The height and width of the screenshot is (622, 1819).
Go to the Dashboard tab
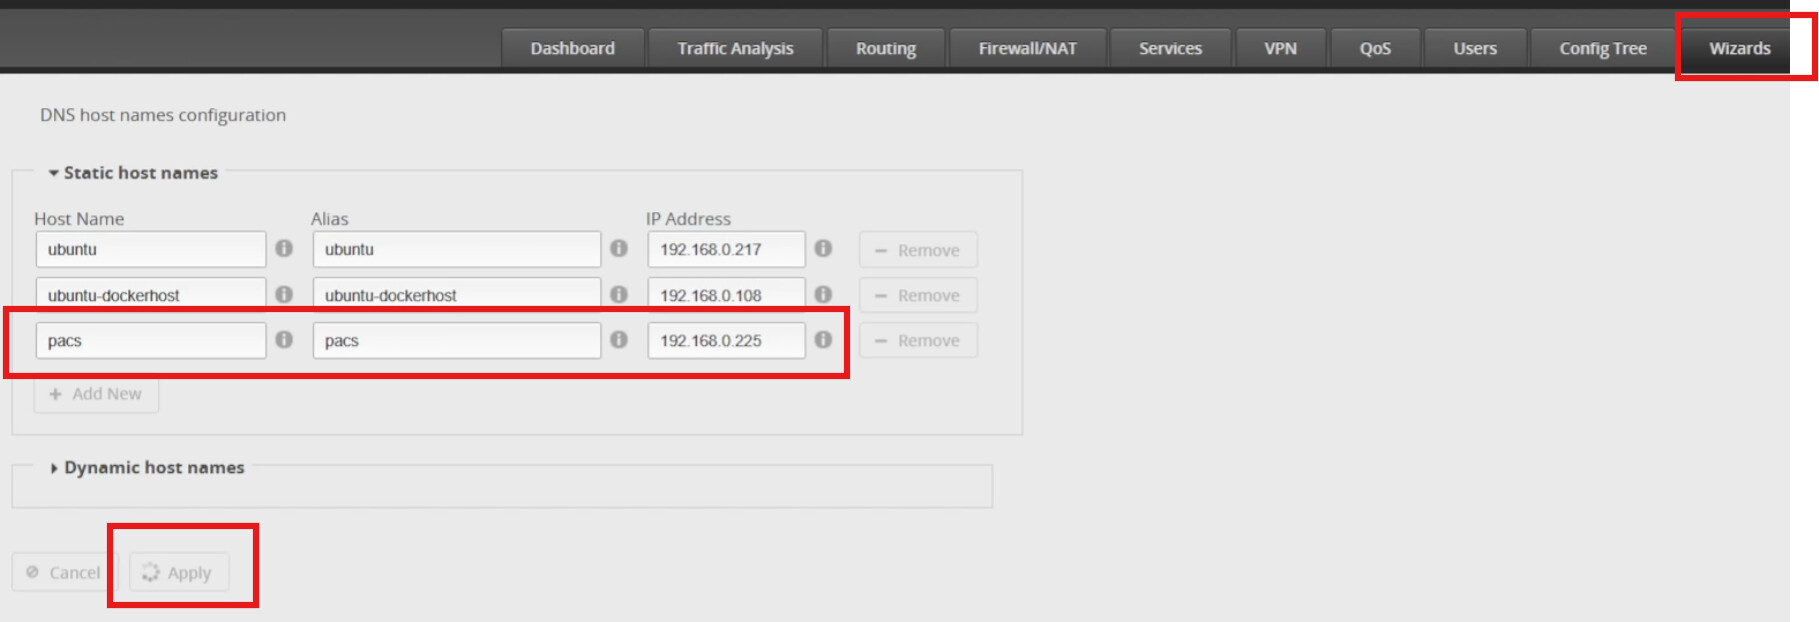tap(572, 48)
